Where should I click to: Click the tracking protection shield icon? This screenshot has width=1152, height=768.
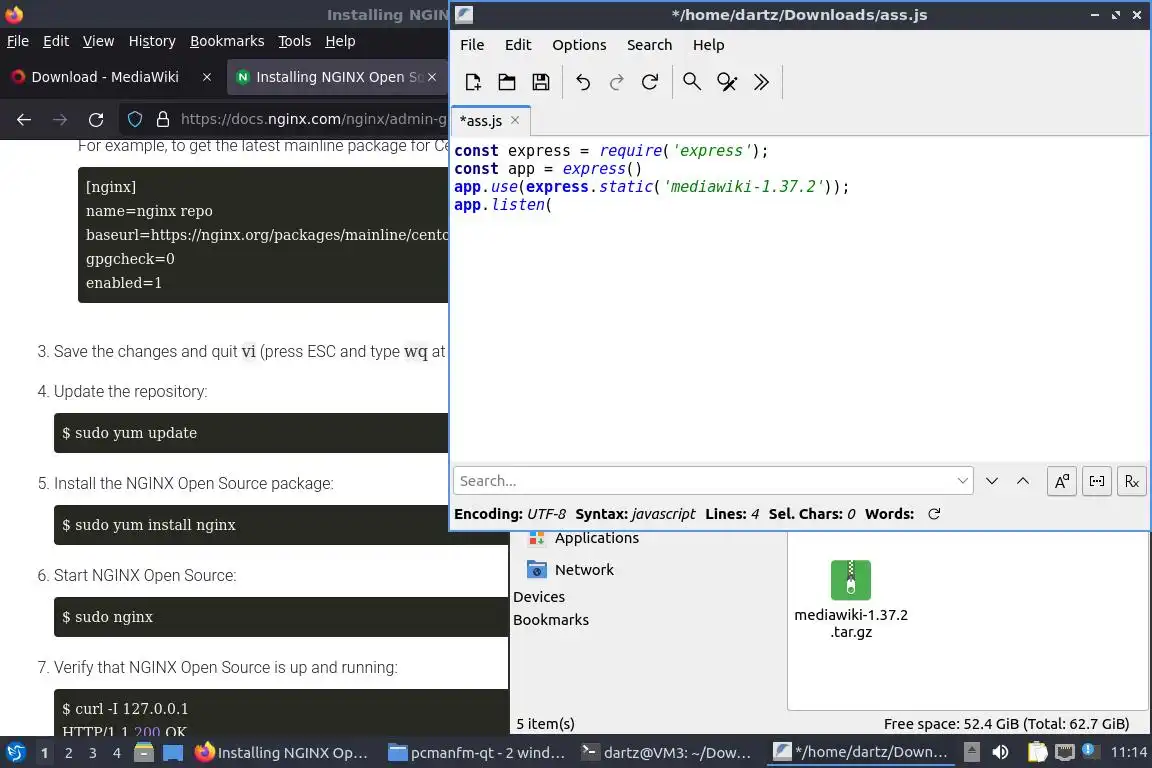[x=135, y=119]
